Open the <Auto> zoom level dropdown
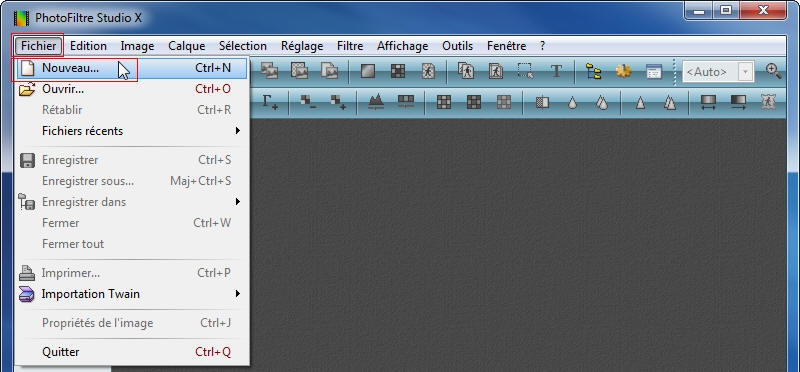800x372 pixels. click(x=745, y=72)
